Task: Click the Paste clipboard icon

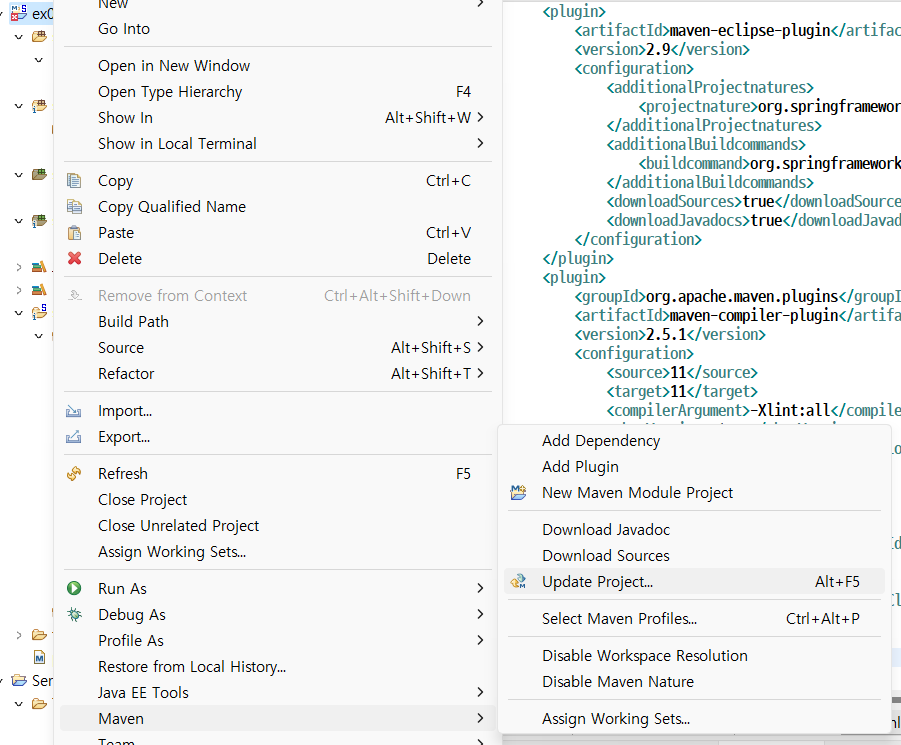Action: [x=74, y=233]
